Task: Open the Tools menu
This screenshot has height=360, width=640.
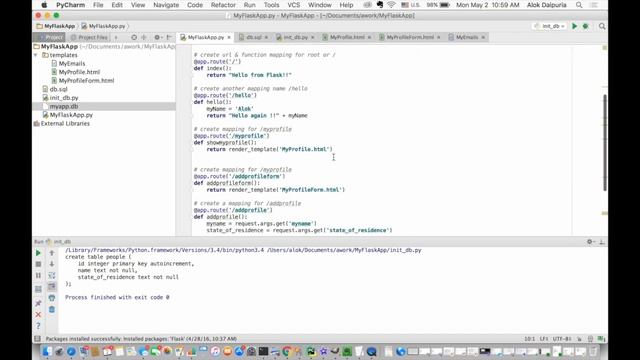Action: pyautogui.click(x=271, y=5)
